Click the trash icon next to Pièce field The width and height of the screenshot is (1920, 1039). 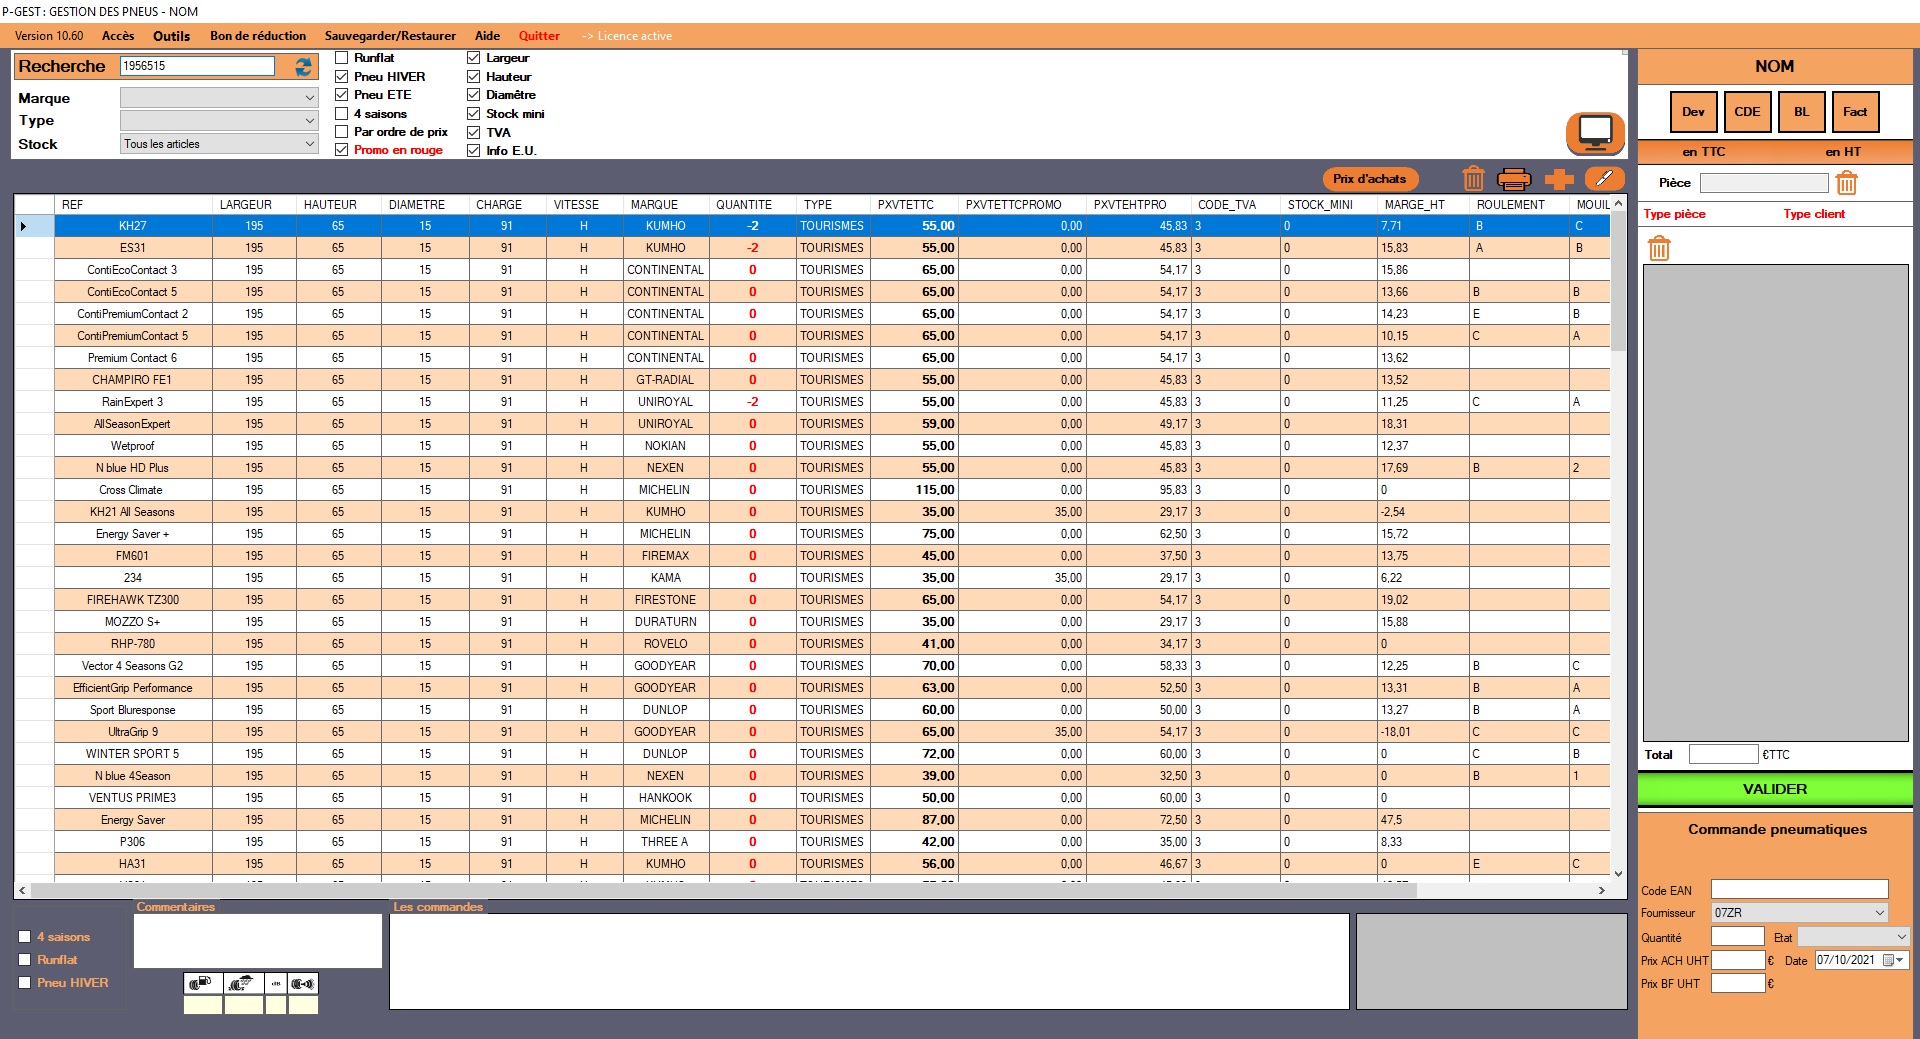point(1846,183)
